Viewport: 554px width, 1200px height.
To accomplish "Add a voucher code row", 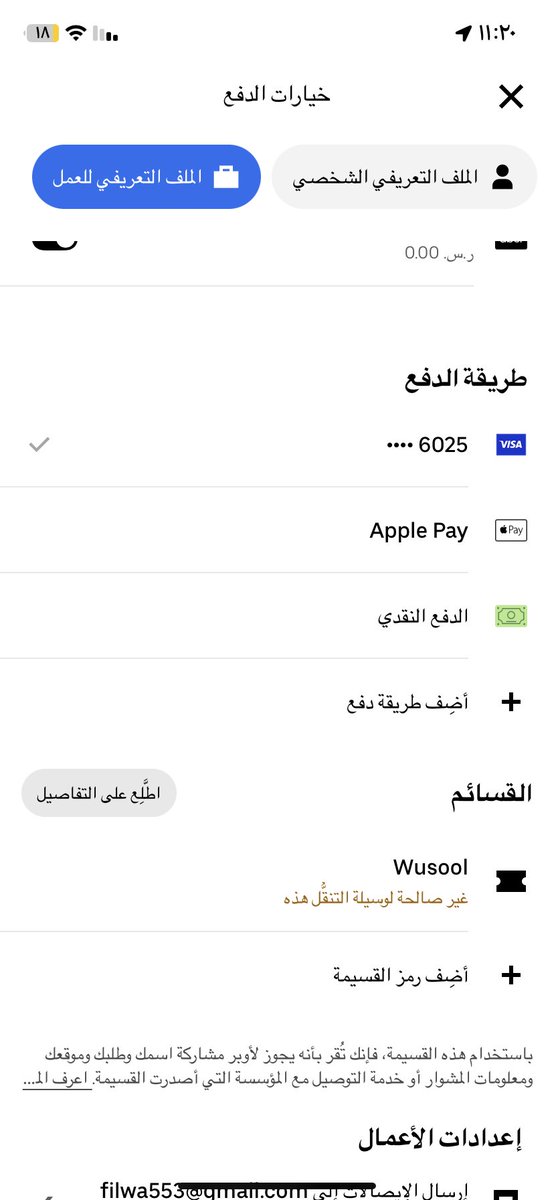I will click(277, 975).
